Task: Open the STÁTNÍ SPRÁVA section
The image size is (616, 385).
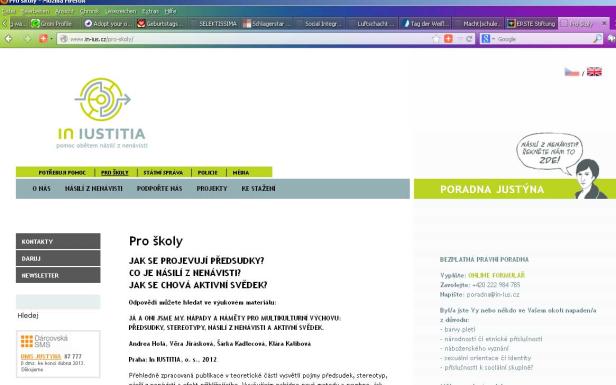Action: coord(163,172)
